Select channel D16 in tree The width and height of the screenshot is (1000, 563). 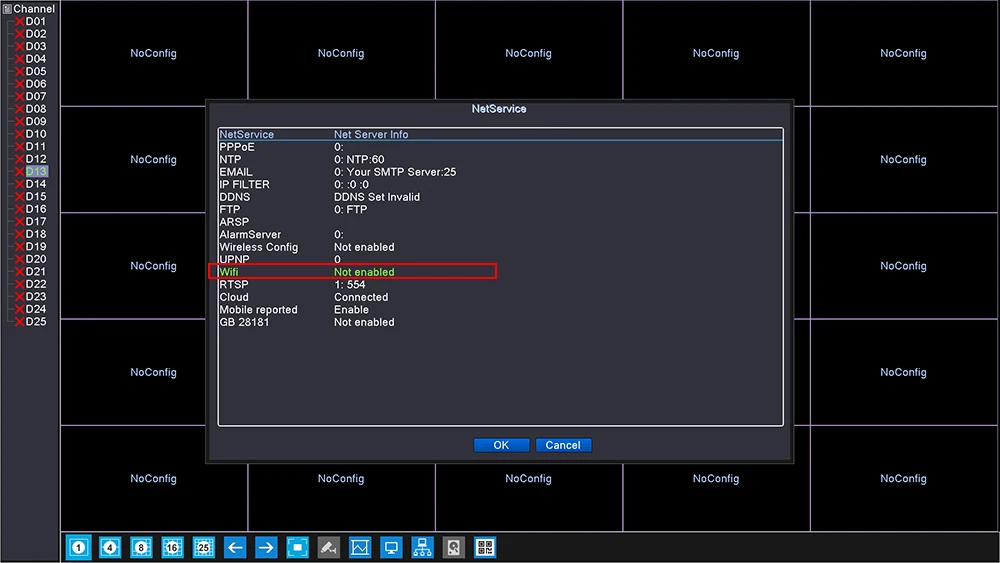click(x=36, y=208)
